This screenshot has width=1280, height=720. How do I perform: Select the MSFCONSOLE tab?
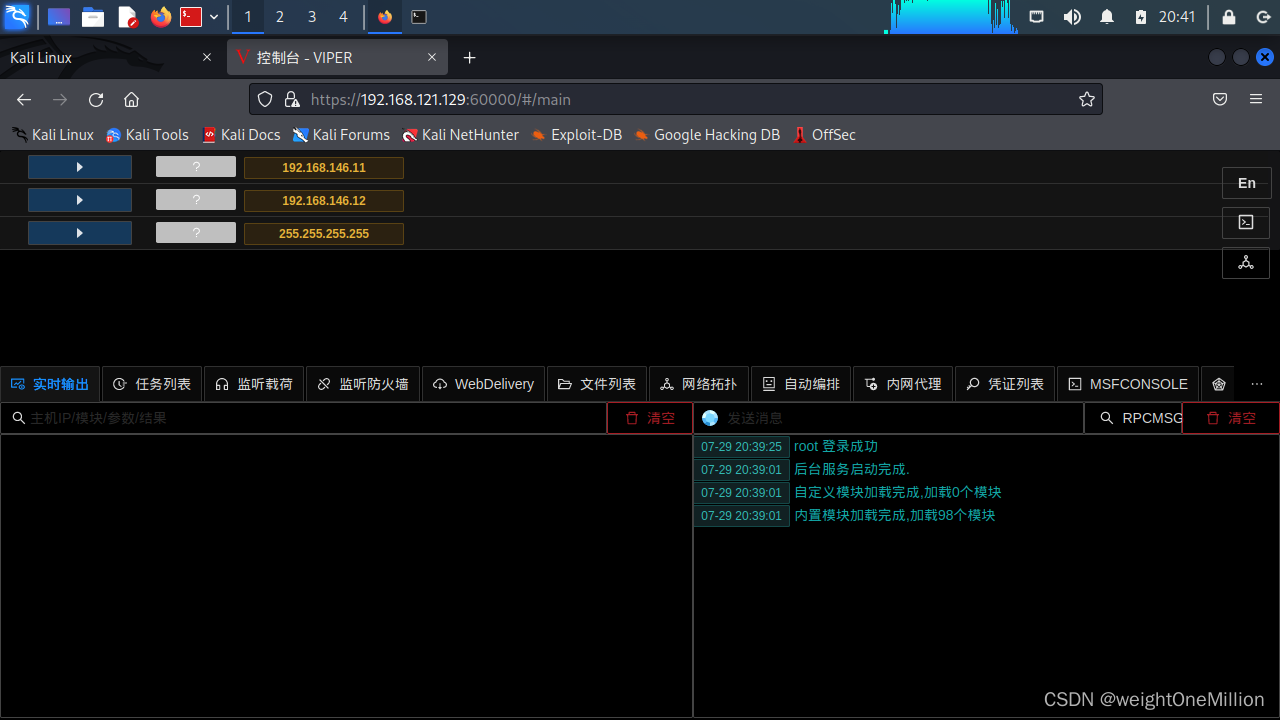pyautogui.click(x=1128, y=384)
